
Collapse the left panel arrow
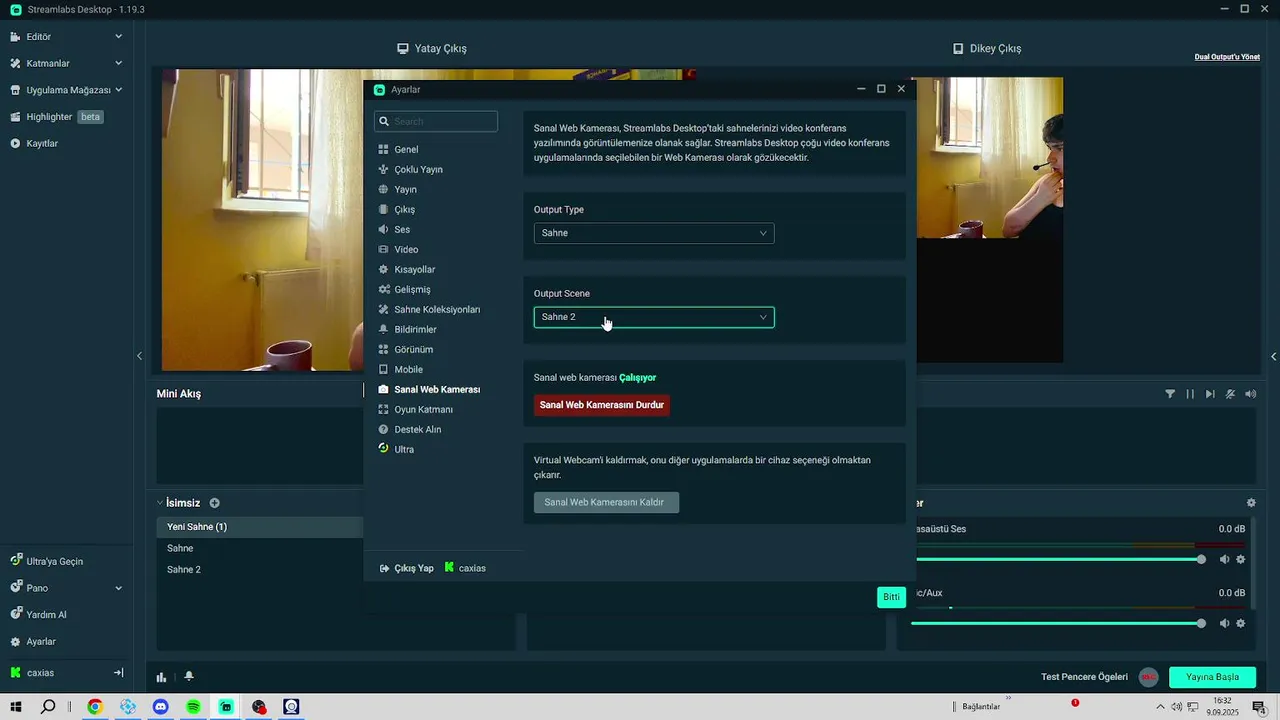tap(139, 356)
